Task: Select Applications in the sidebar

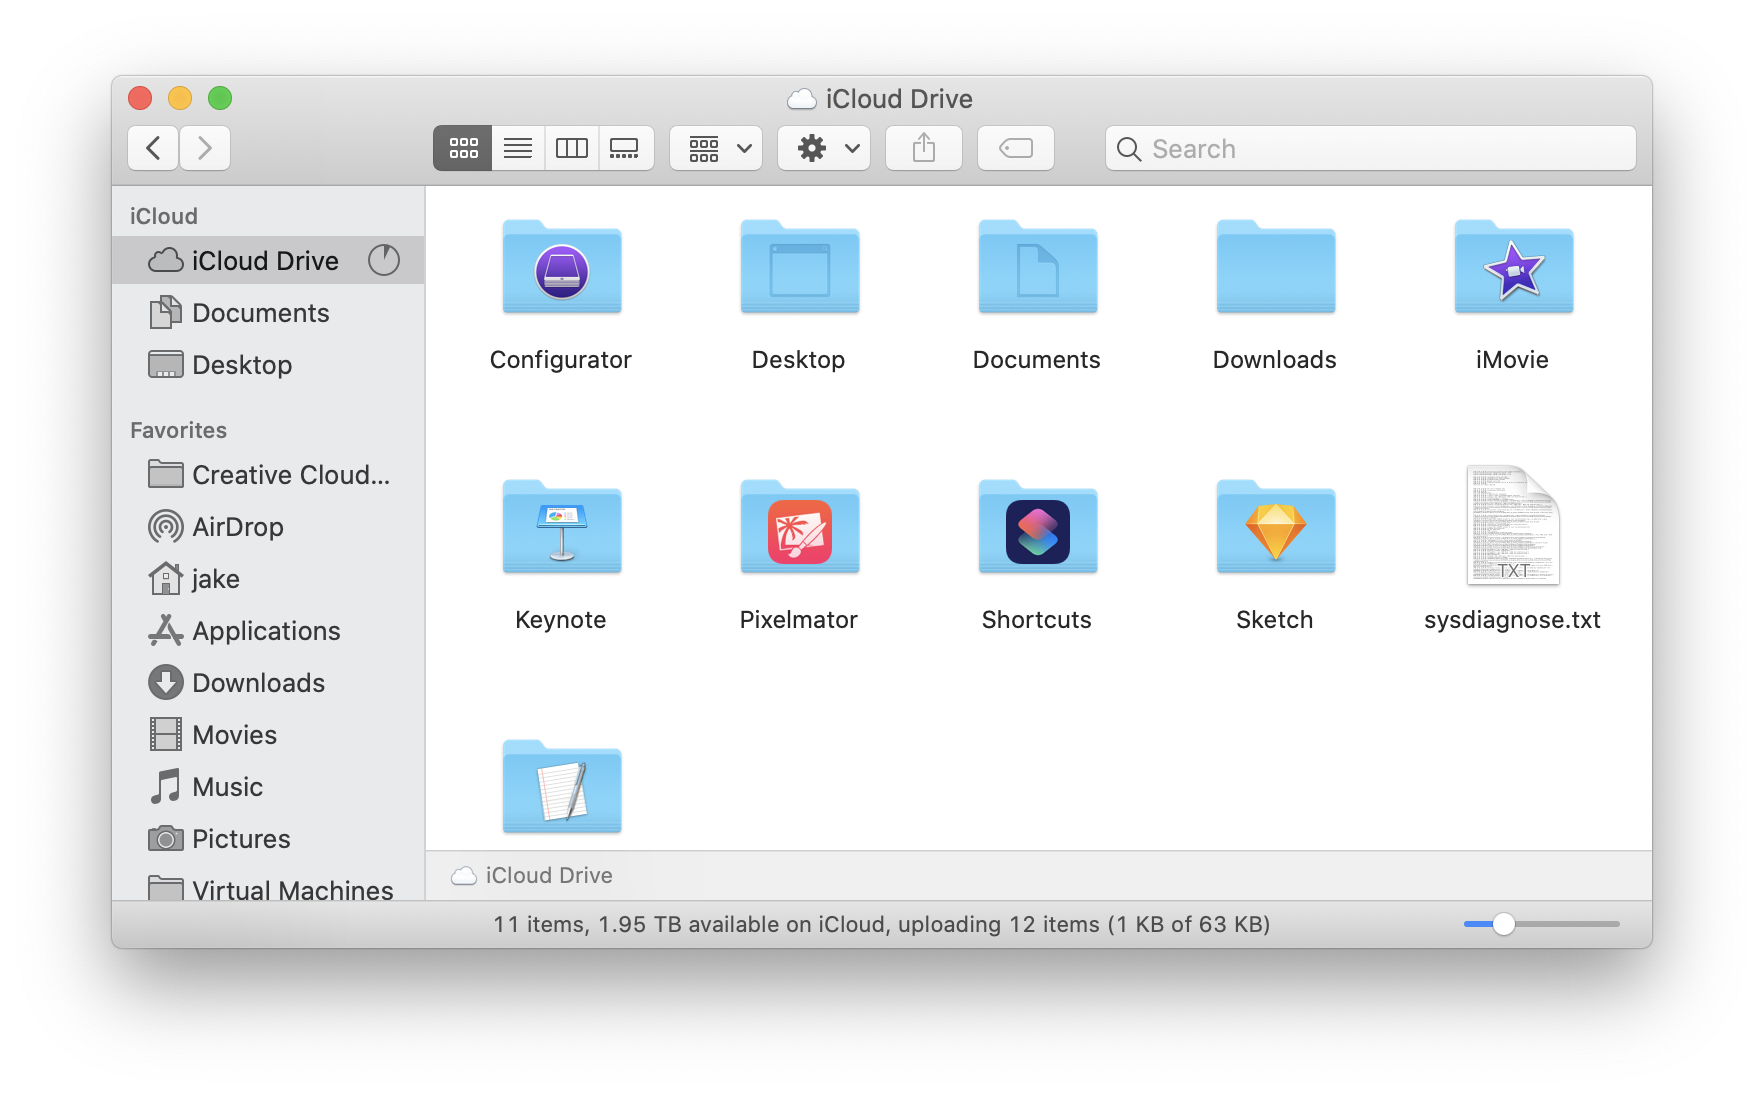Action: [x=265, y=630]
